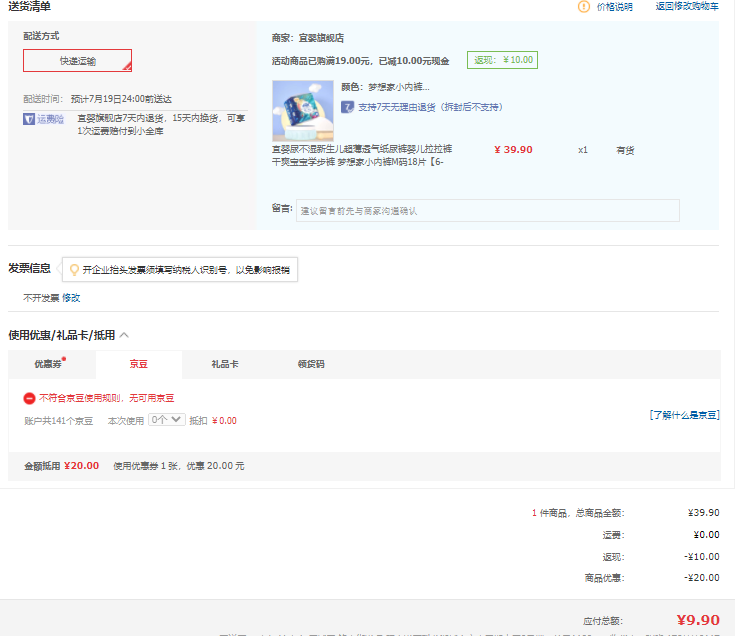Click the 商家: 宜婴旗舰店 merchant name
Image resolution: width=737 pixels, height=636 pixels.
[x=308, y=38]
